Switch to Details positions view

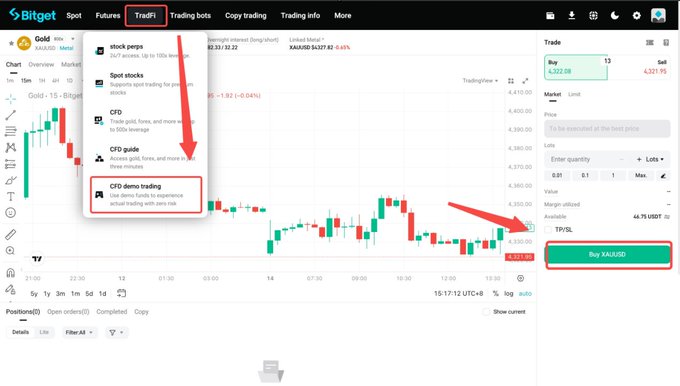(20, 332)
